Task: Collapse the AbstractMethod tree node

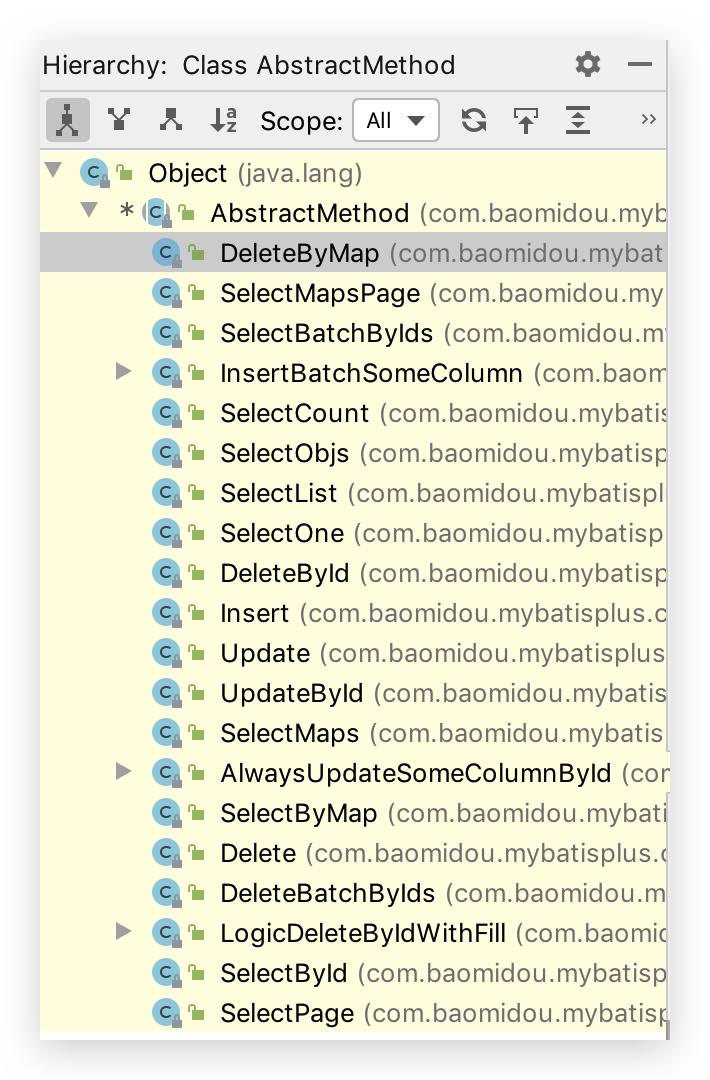Action: [x=89, y=211]
